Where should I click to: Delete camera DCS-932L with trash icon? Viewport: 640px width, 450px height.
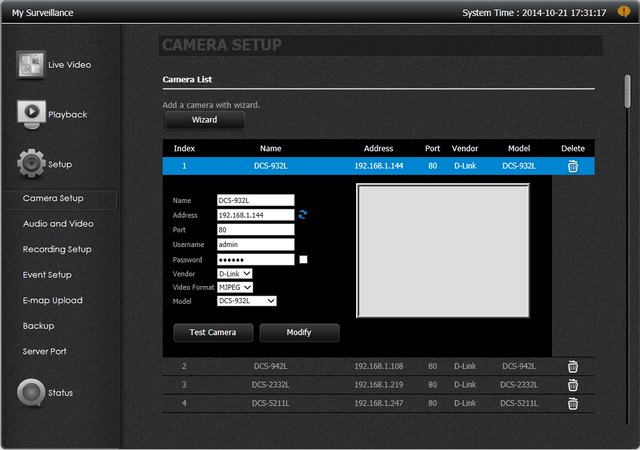pyautogui.click(x=573, y=166)
